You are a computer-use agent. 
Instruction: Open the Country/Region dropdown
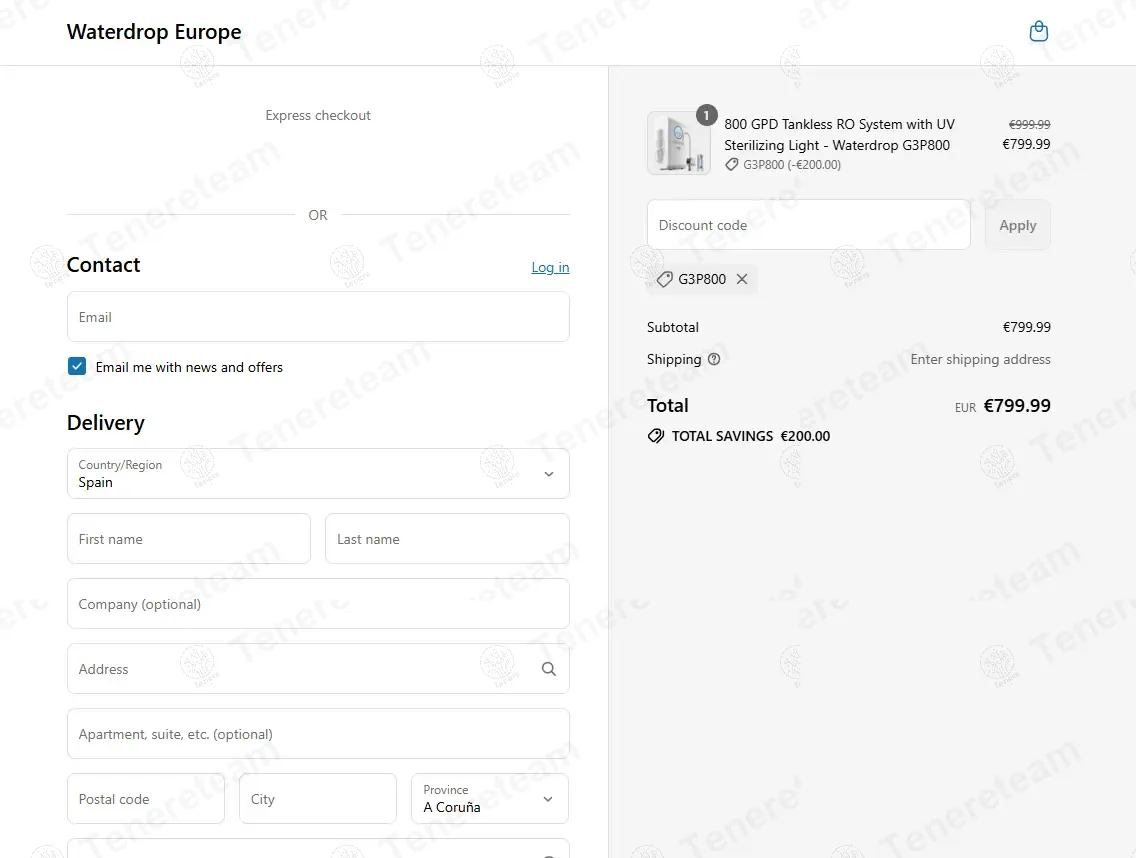pyautogui.click(x=318, y=474)
